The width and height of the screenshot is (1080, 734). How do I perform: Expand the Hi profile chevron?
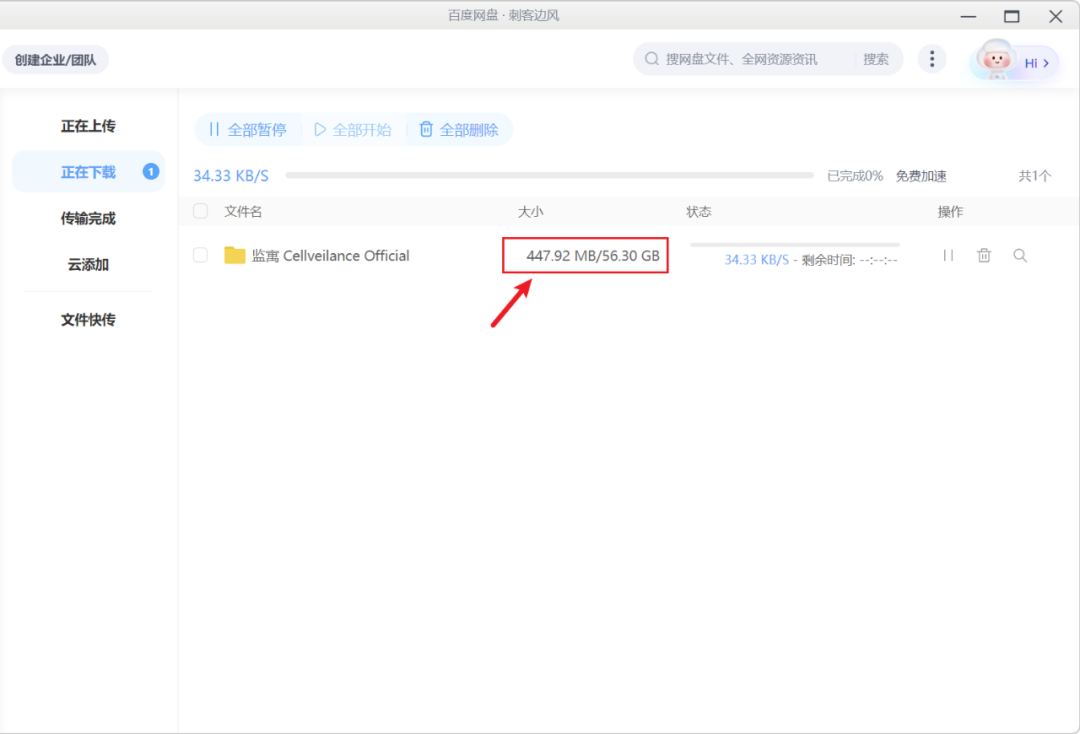click(x=1046, y=63)
